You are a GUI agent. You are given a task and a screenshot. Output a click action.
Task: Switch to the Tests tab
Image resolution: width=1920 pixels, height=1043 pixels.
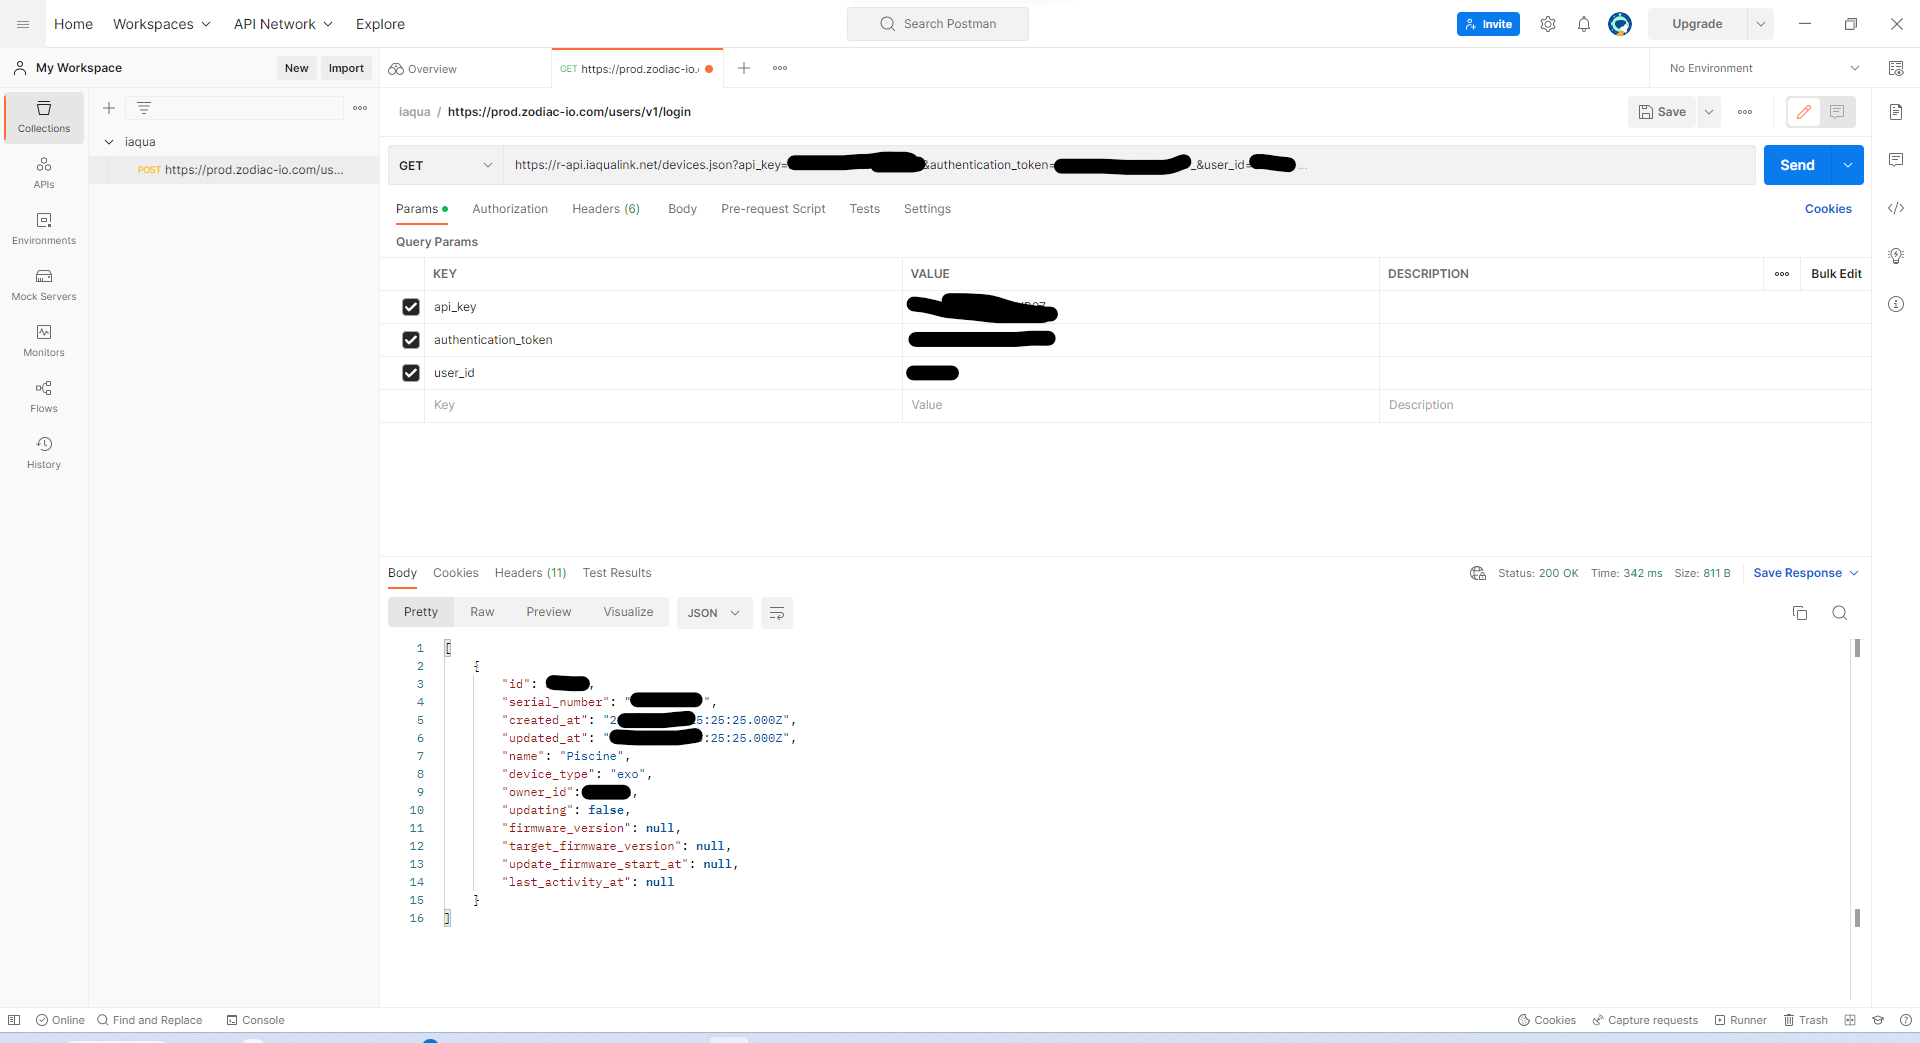tap(865, 209)
